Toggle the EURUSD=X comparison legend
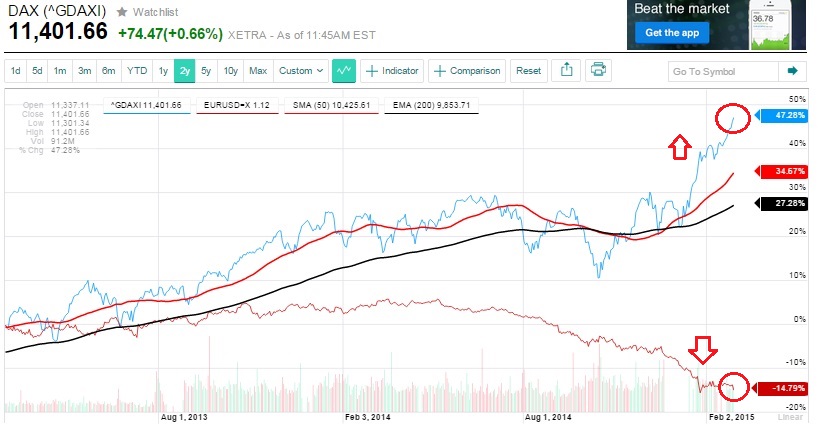Screen dimensions: 829x428 235,104
